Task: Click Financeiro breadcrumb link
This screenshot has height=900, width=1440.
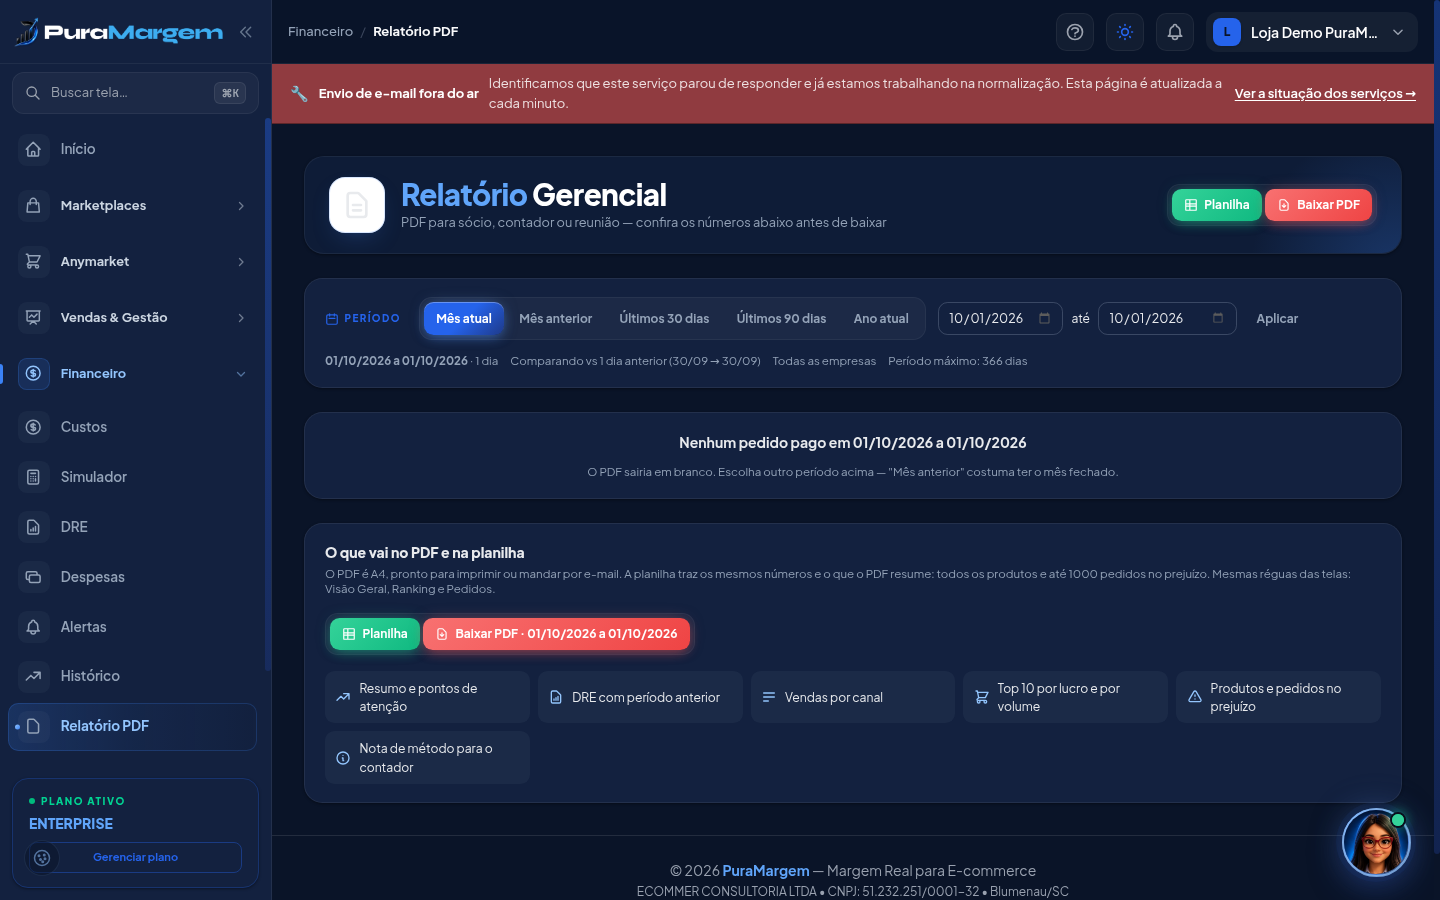Action: pos(320,32)
